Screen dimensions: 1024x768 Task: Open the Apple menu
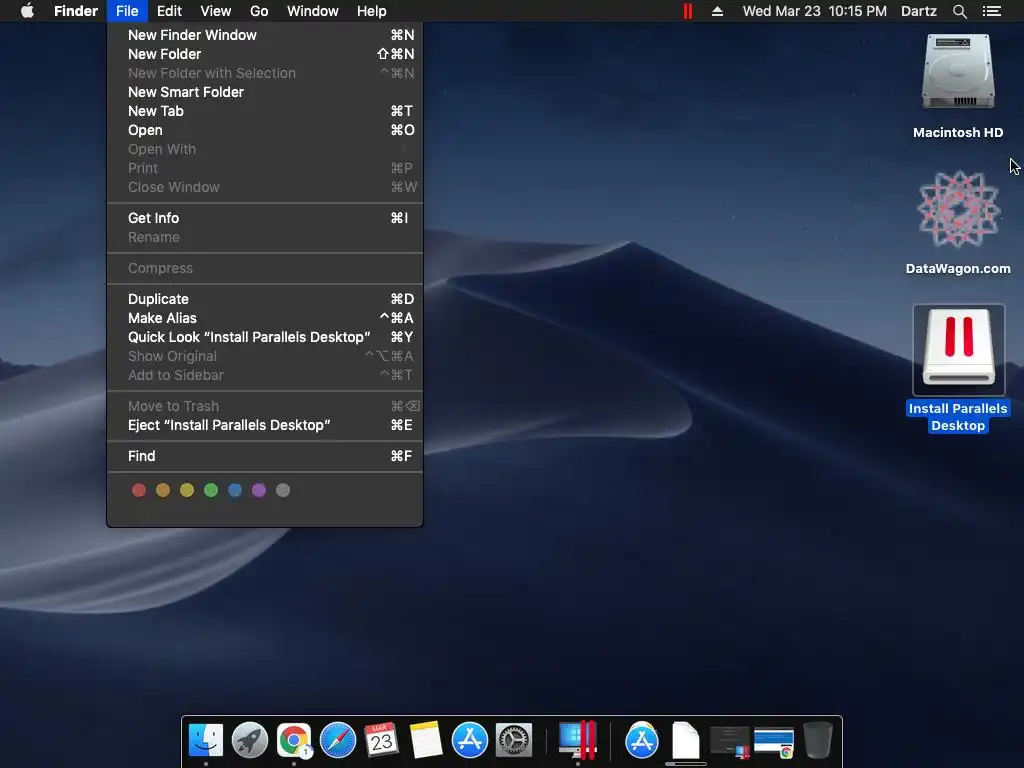pos(27,11)
